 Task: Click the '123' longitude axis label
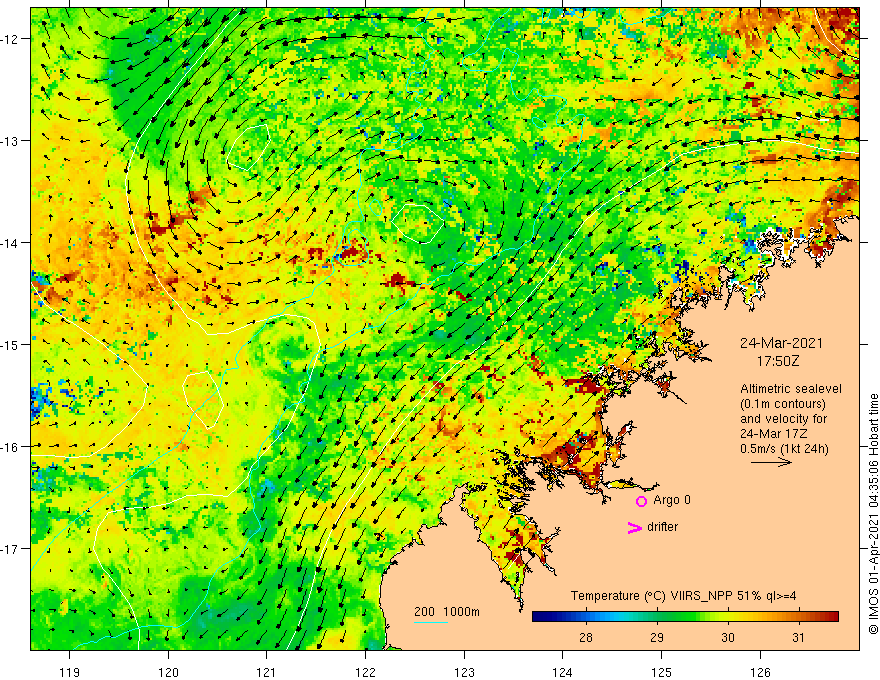pos(464,672)
